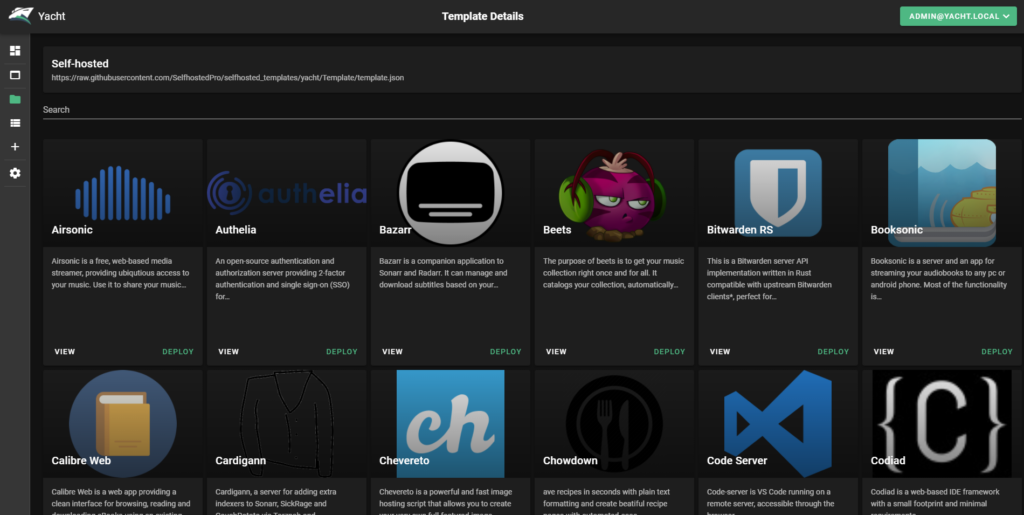The image size is (1024, 515).
Task: View the Bazarr template
Action: 392,351
